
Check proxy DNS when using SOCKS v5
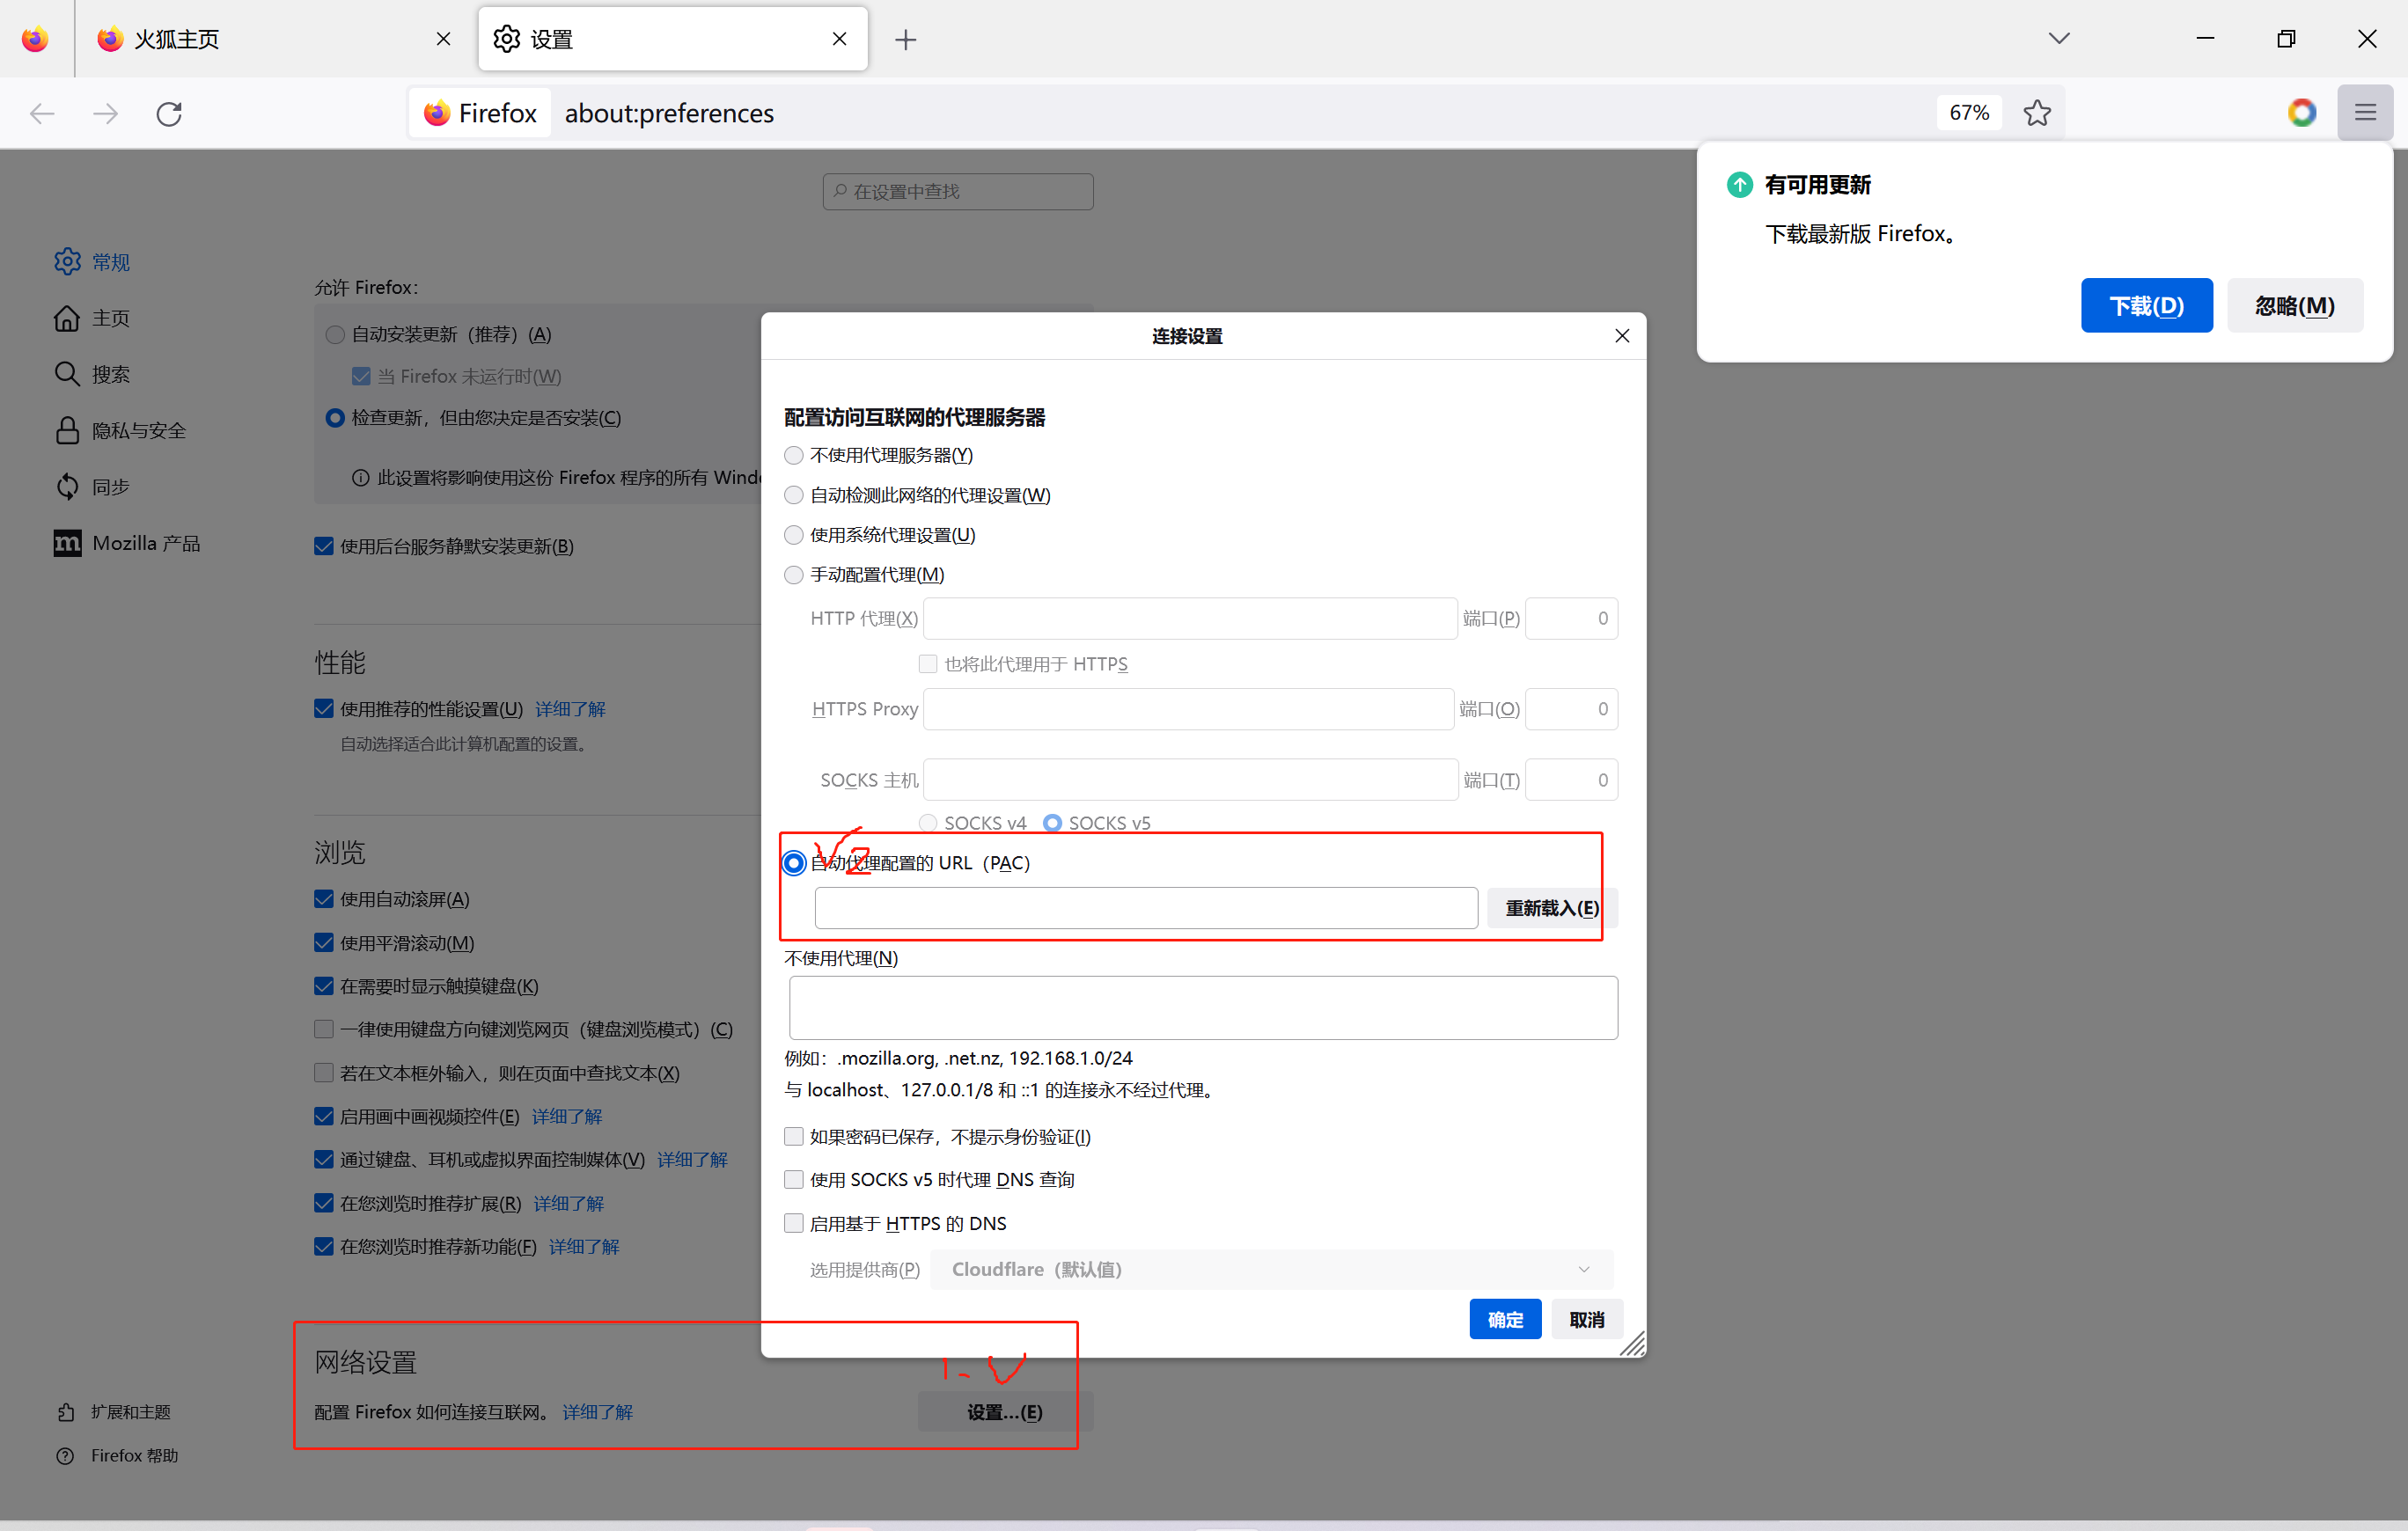(x=794, y=1180)
